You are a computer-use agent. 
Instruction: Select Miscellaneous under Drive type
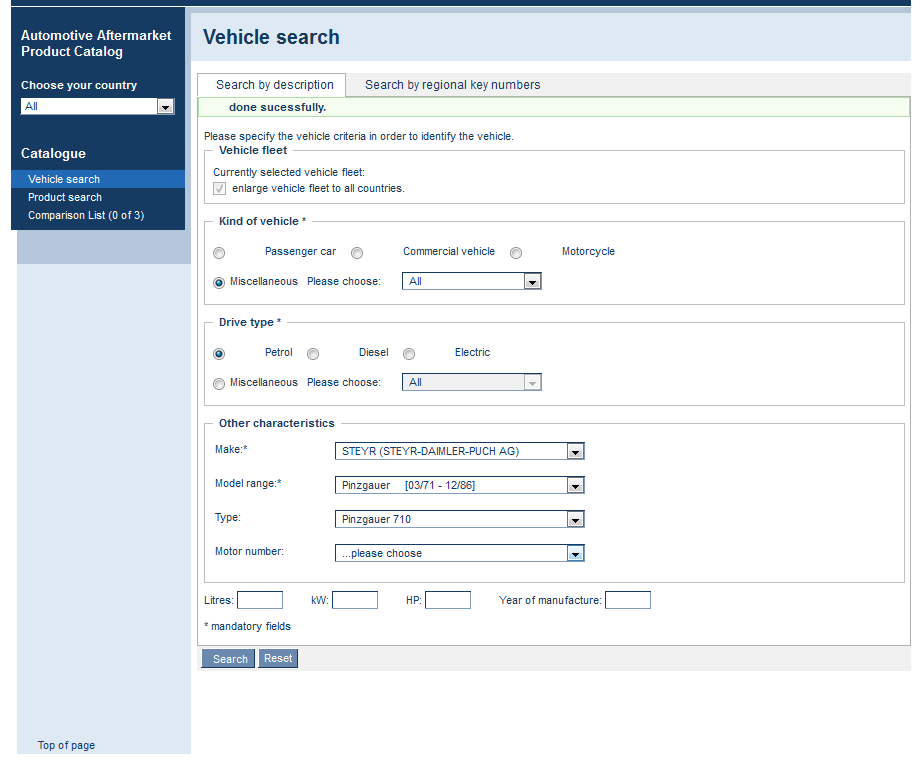[219, 383]
